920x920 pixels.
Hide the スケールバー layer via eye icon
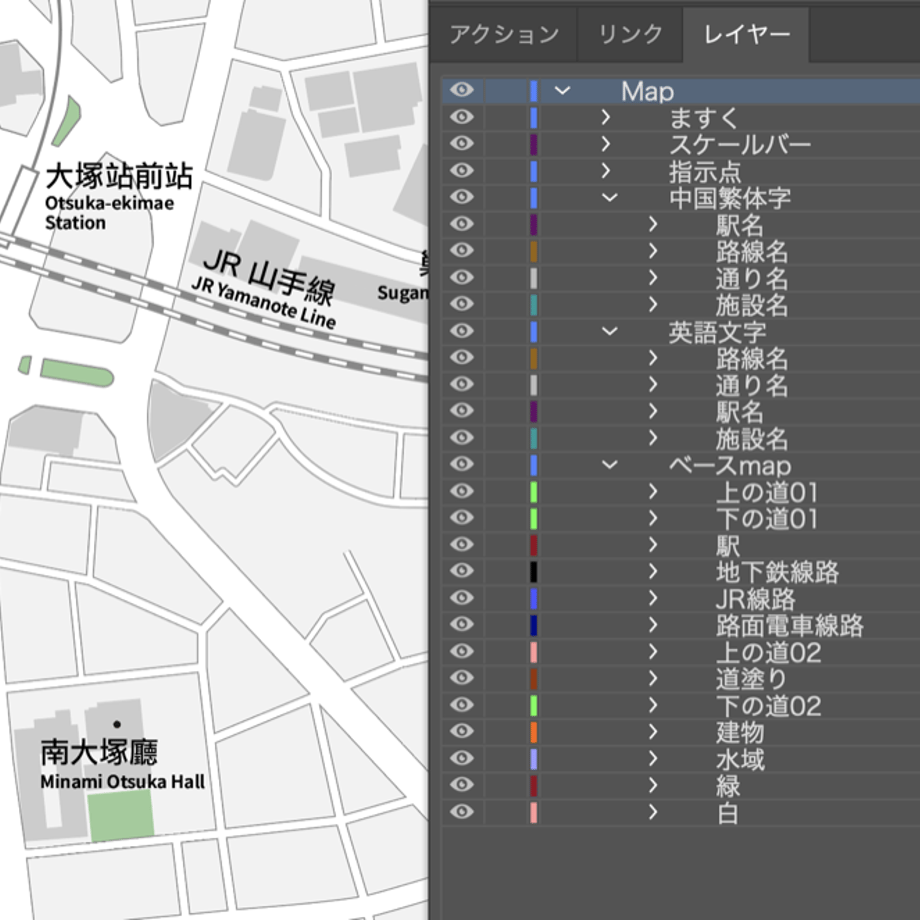462,144
